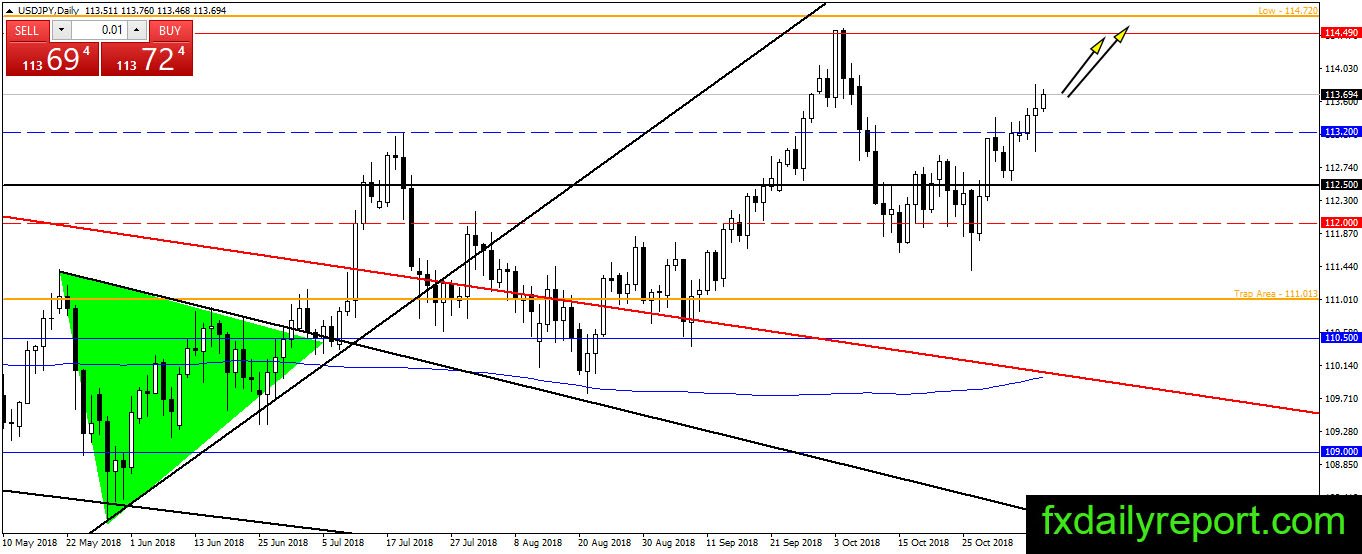Collapse the one-click trading panel triangle

9,10
